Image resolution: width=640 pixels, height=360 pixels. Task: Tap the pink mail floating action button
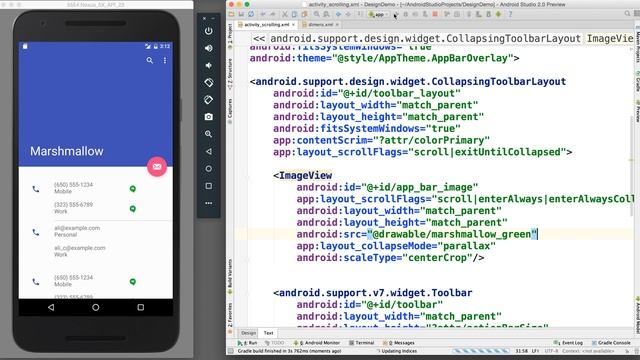click(x=157, y=167)
